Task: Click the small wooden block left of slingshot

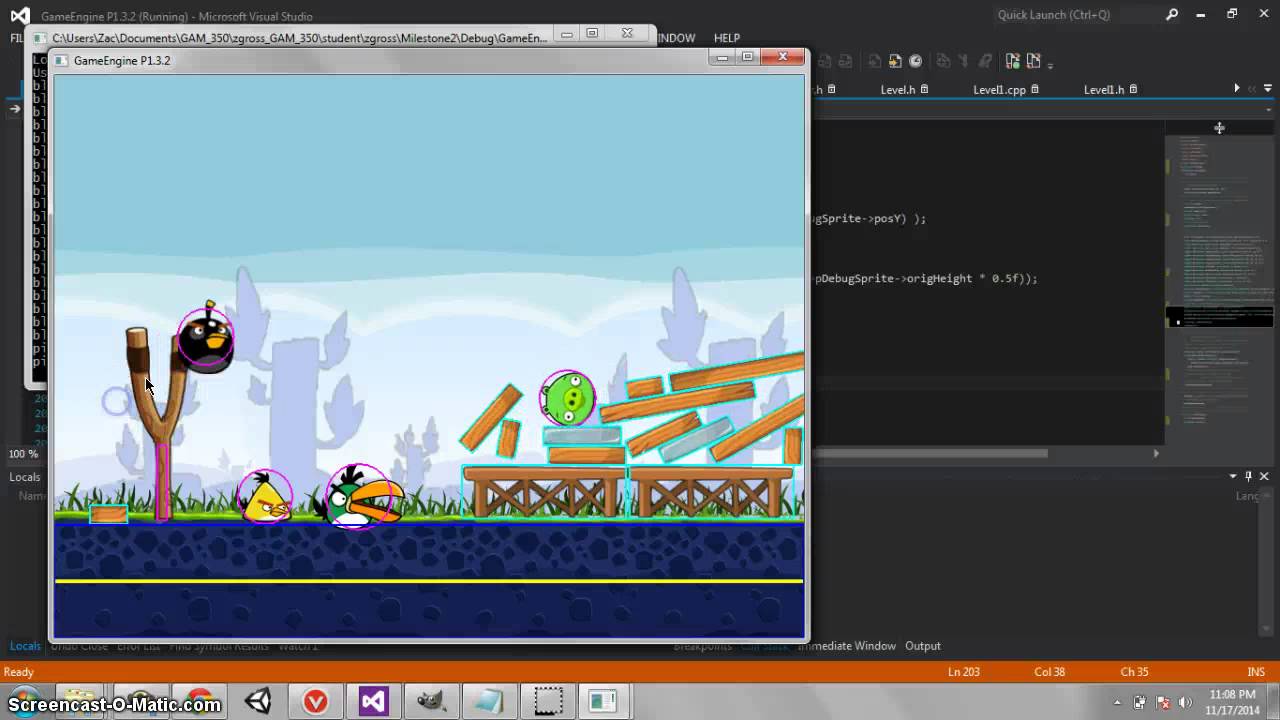Action: (x=108, y=514)
